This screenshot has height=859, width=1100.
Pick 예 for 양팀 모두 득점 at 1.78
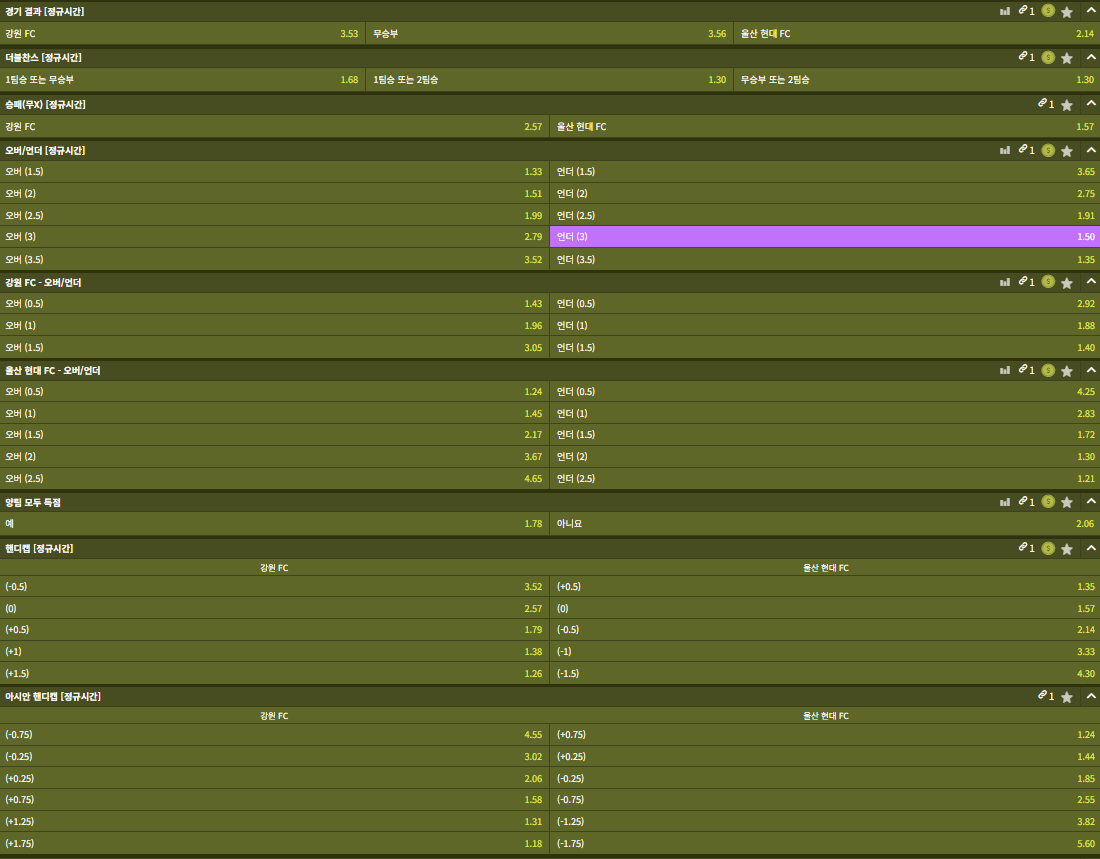coord(273,523)
